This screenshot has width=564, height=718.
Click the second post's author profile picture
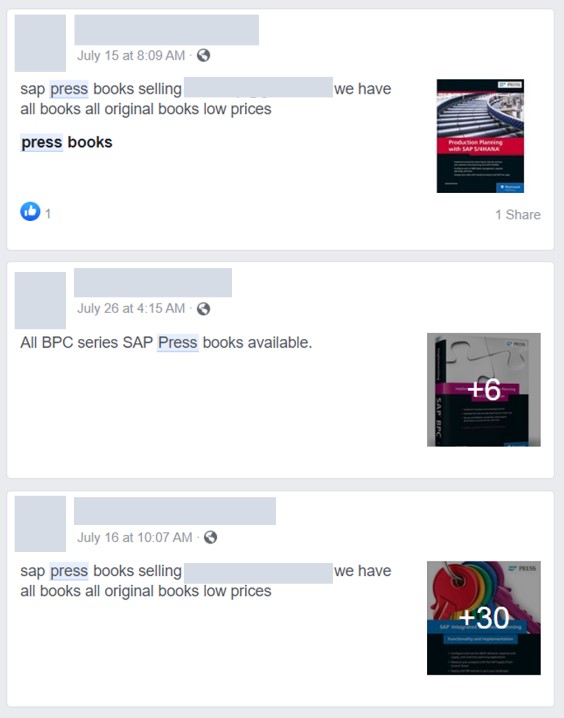(x=40, y=300)
